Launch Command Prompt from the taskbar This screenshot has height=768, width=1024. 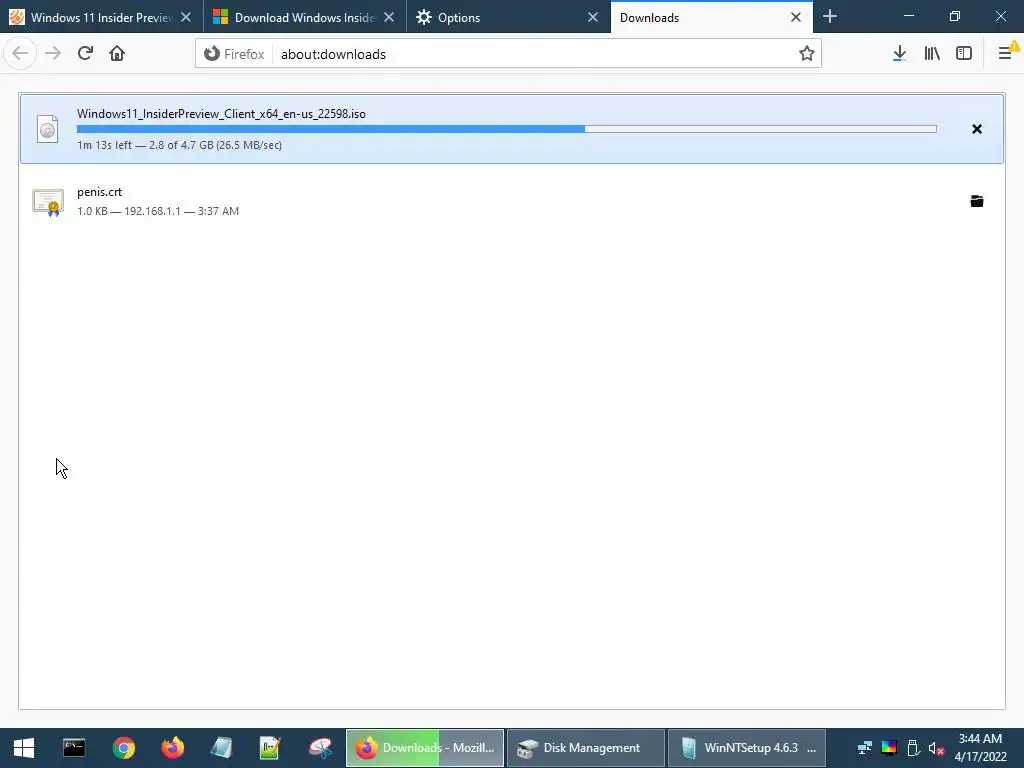click(74, 748)
